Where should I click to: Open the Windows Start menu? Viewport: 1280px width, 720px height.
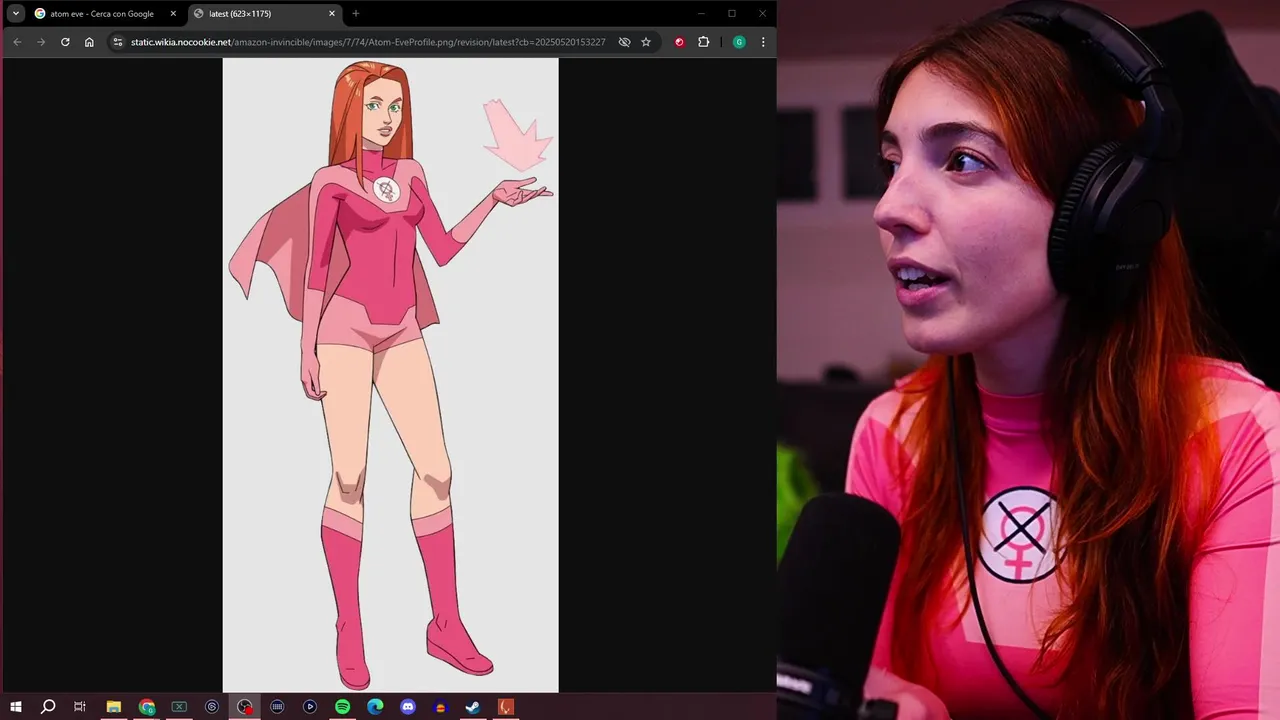(x=16, y=707)
